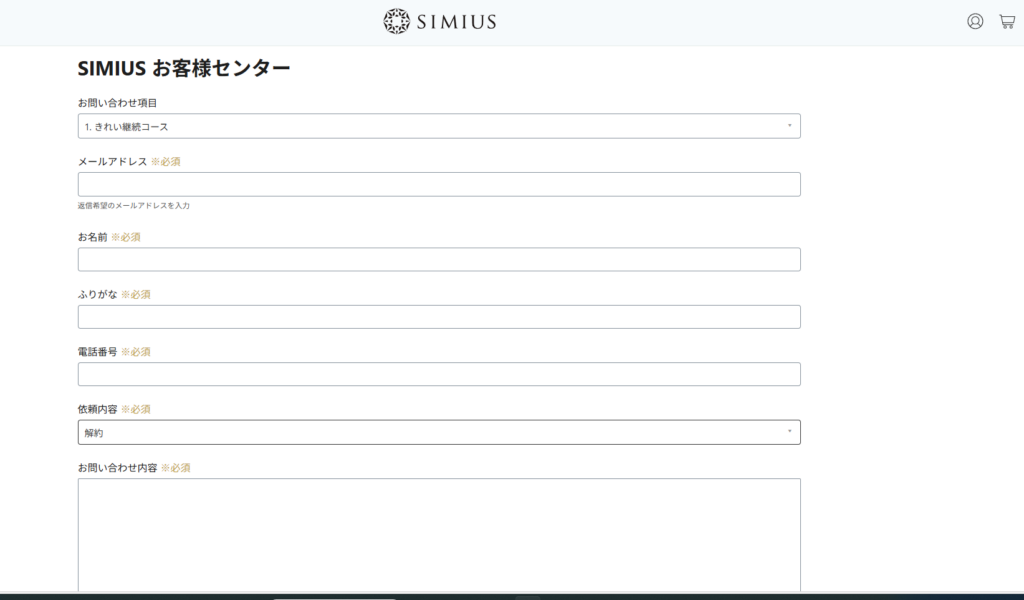Viewport: 1024px width, 600px height.
Task: Click the 電話番号 field label
Action: (97, 352)
